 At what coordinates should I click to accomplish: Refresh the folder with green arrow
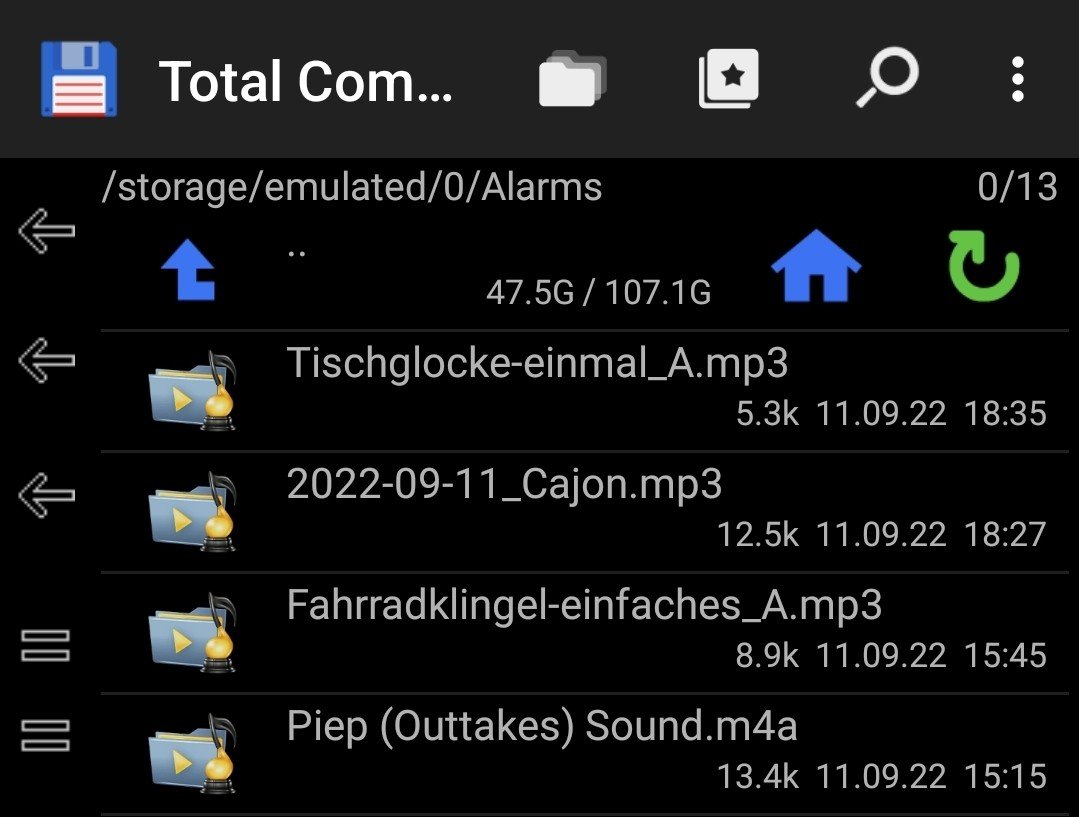pyautogui.click(x=983, y=268)
